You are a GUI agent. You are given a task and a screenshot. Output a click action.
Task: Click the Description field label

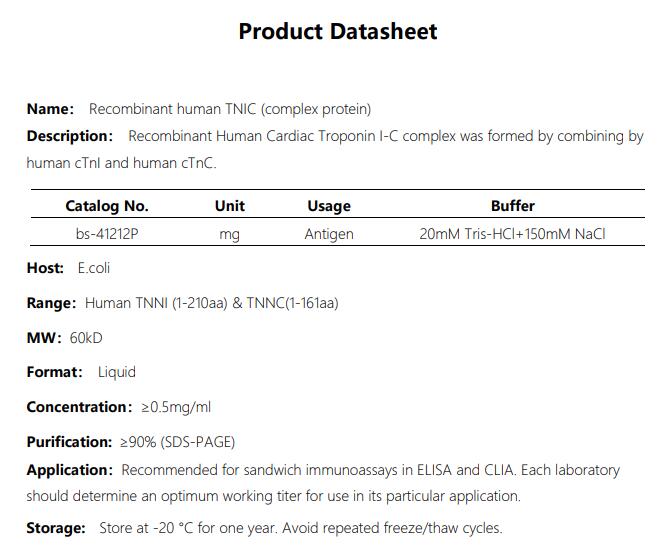point(70,136)
